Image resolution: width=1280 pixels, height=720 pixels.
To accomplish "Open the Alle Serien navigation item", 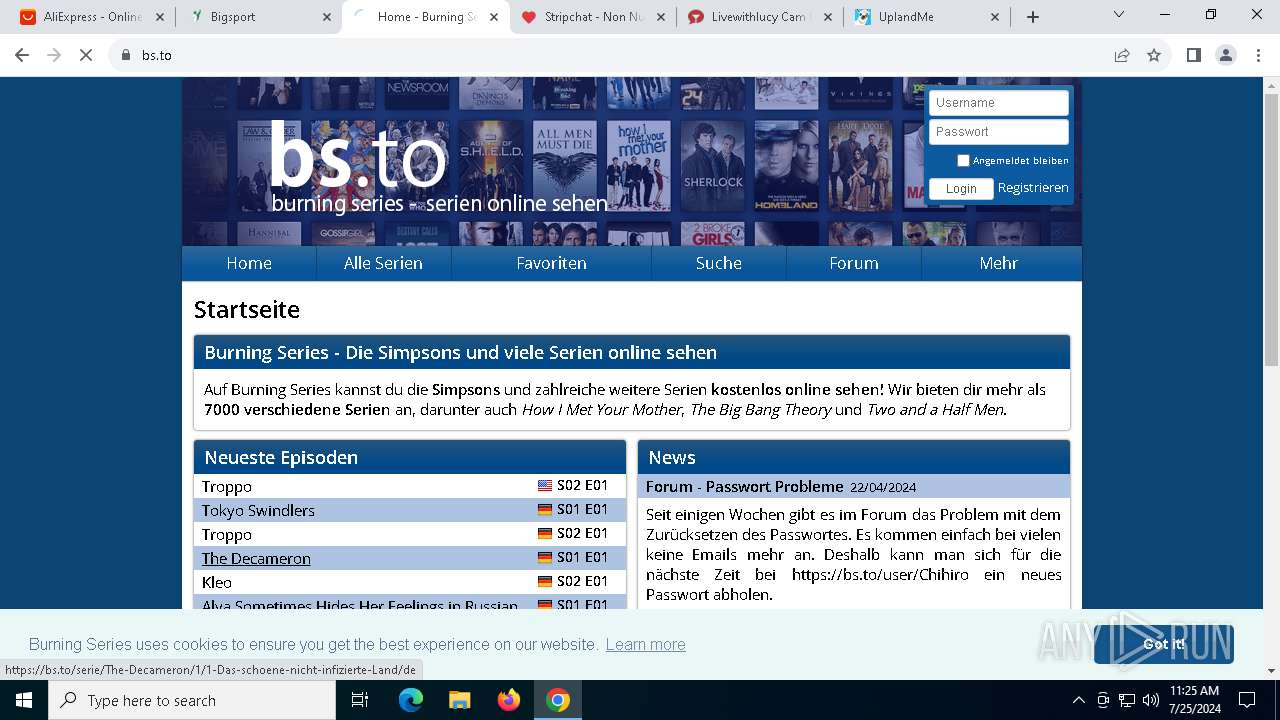I will pos(383,263).
